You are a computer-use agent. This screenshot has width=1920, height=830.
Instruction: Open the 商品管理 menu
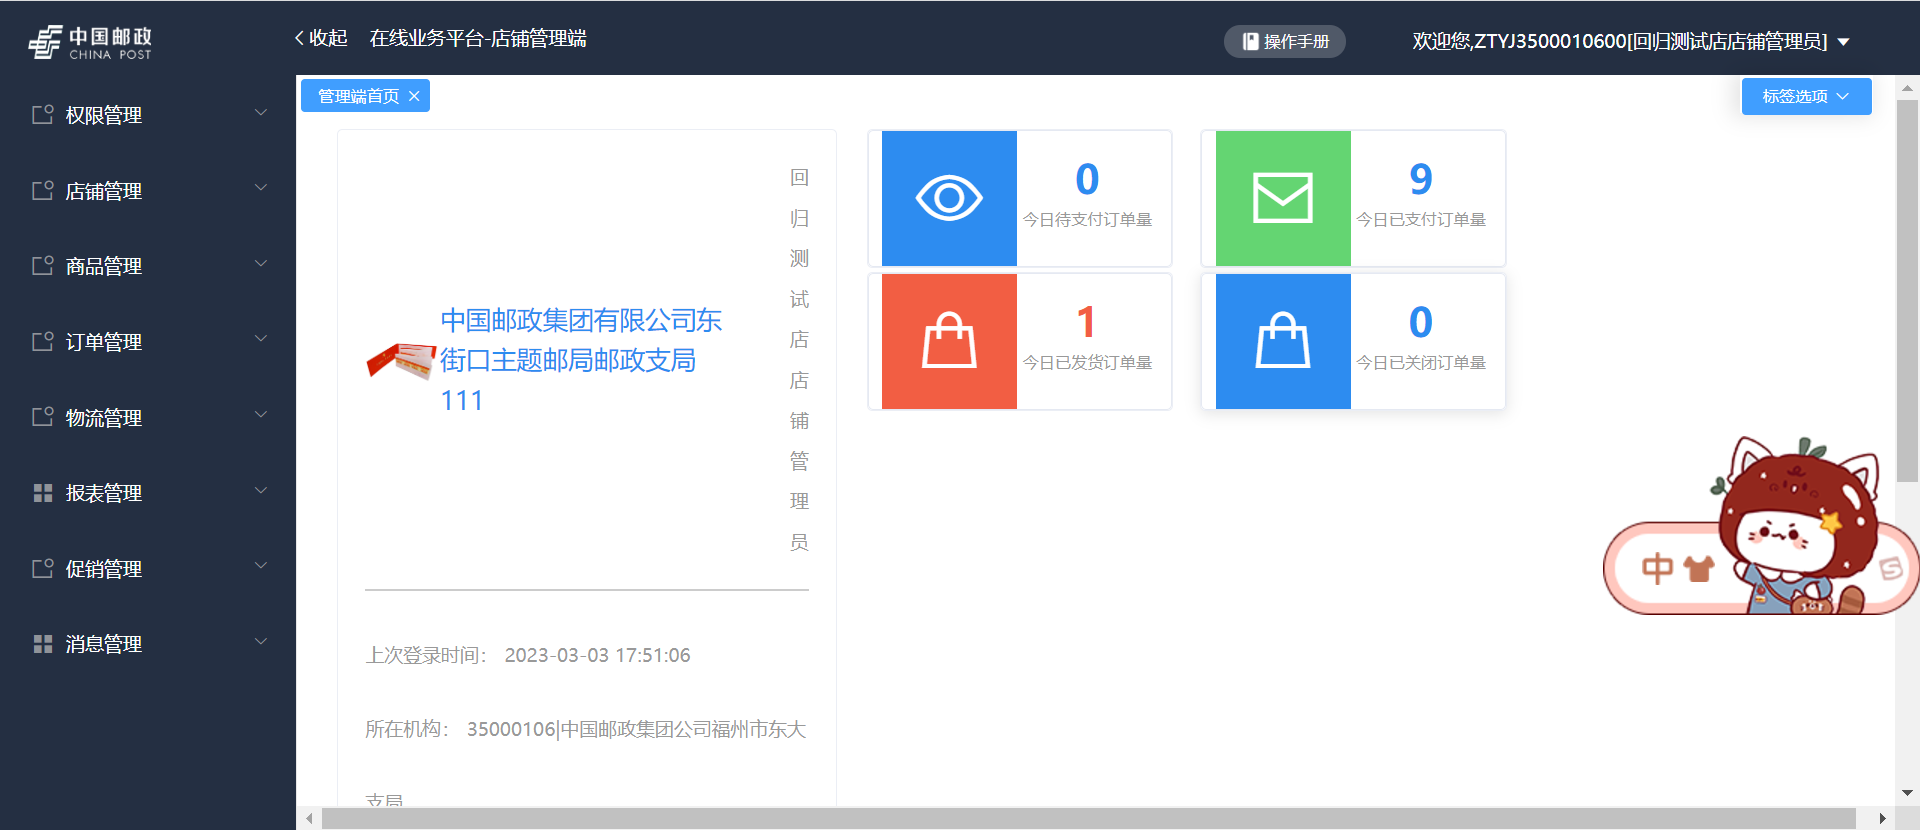tap(148, 266)
